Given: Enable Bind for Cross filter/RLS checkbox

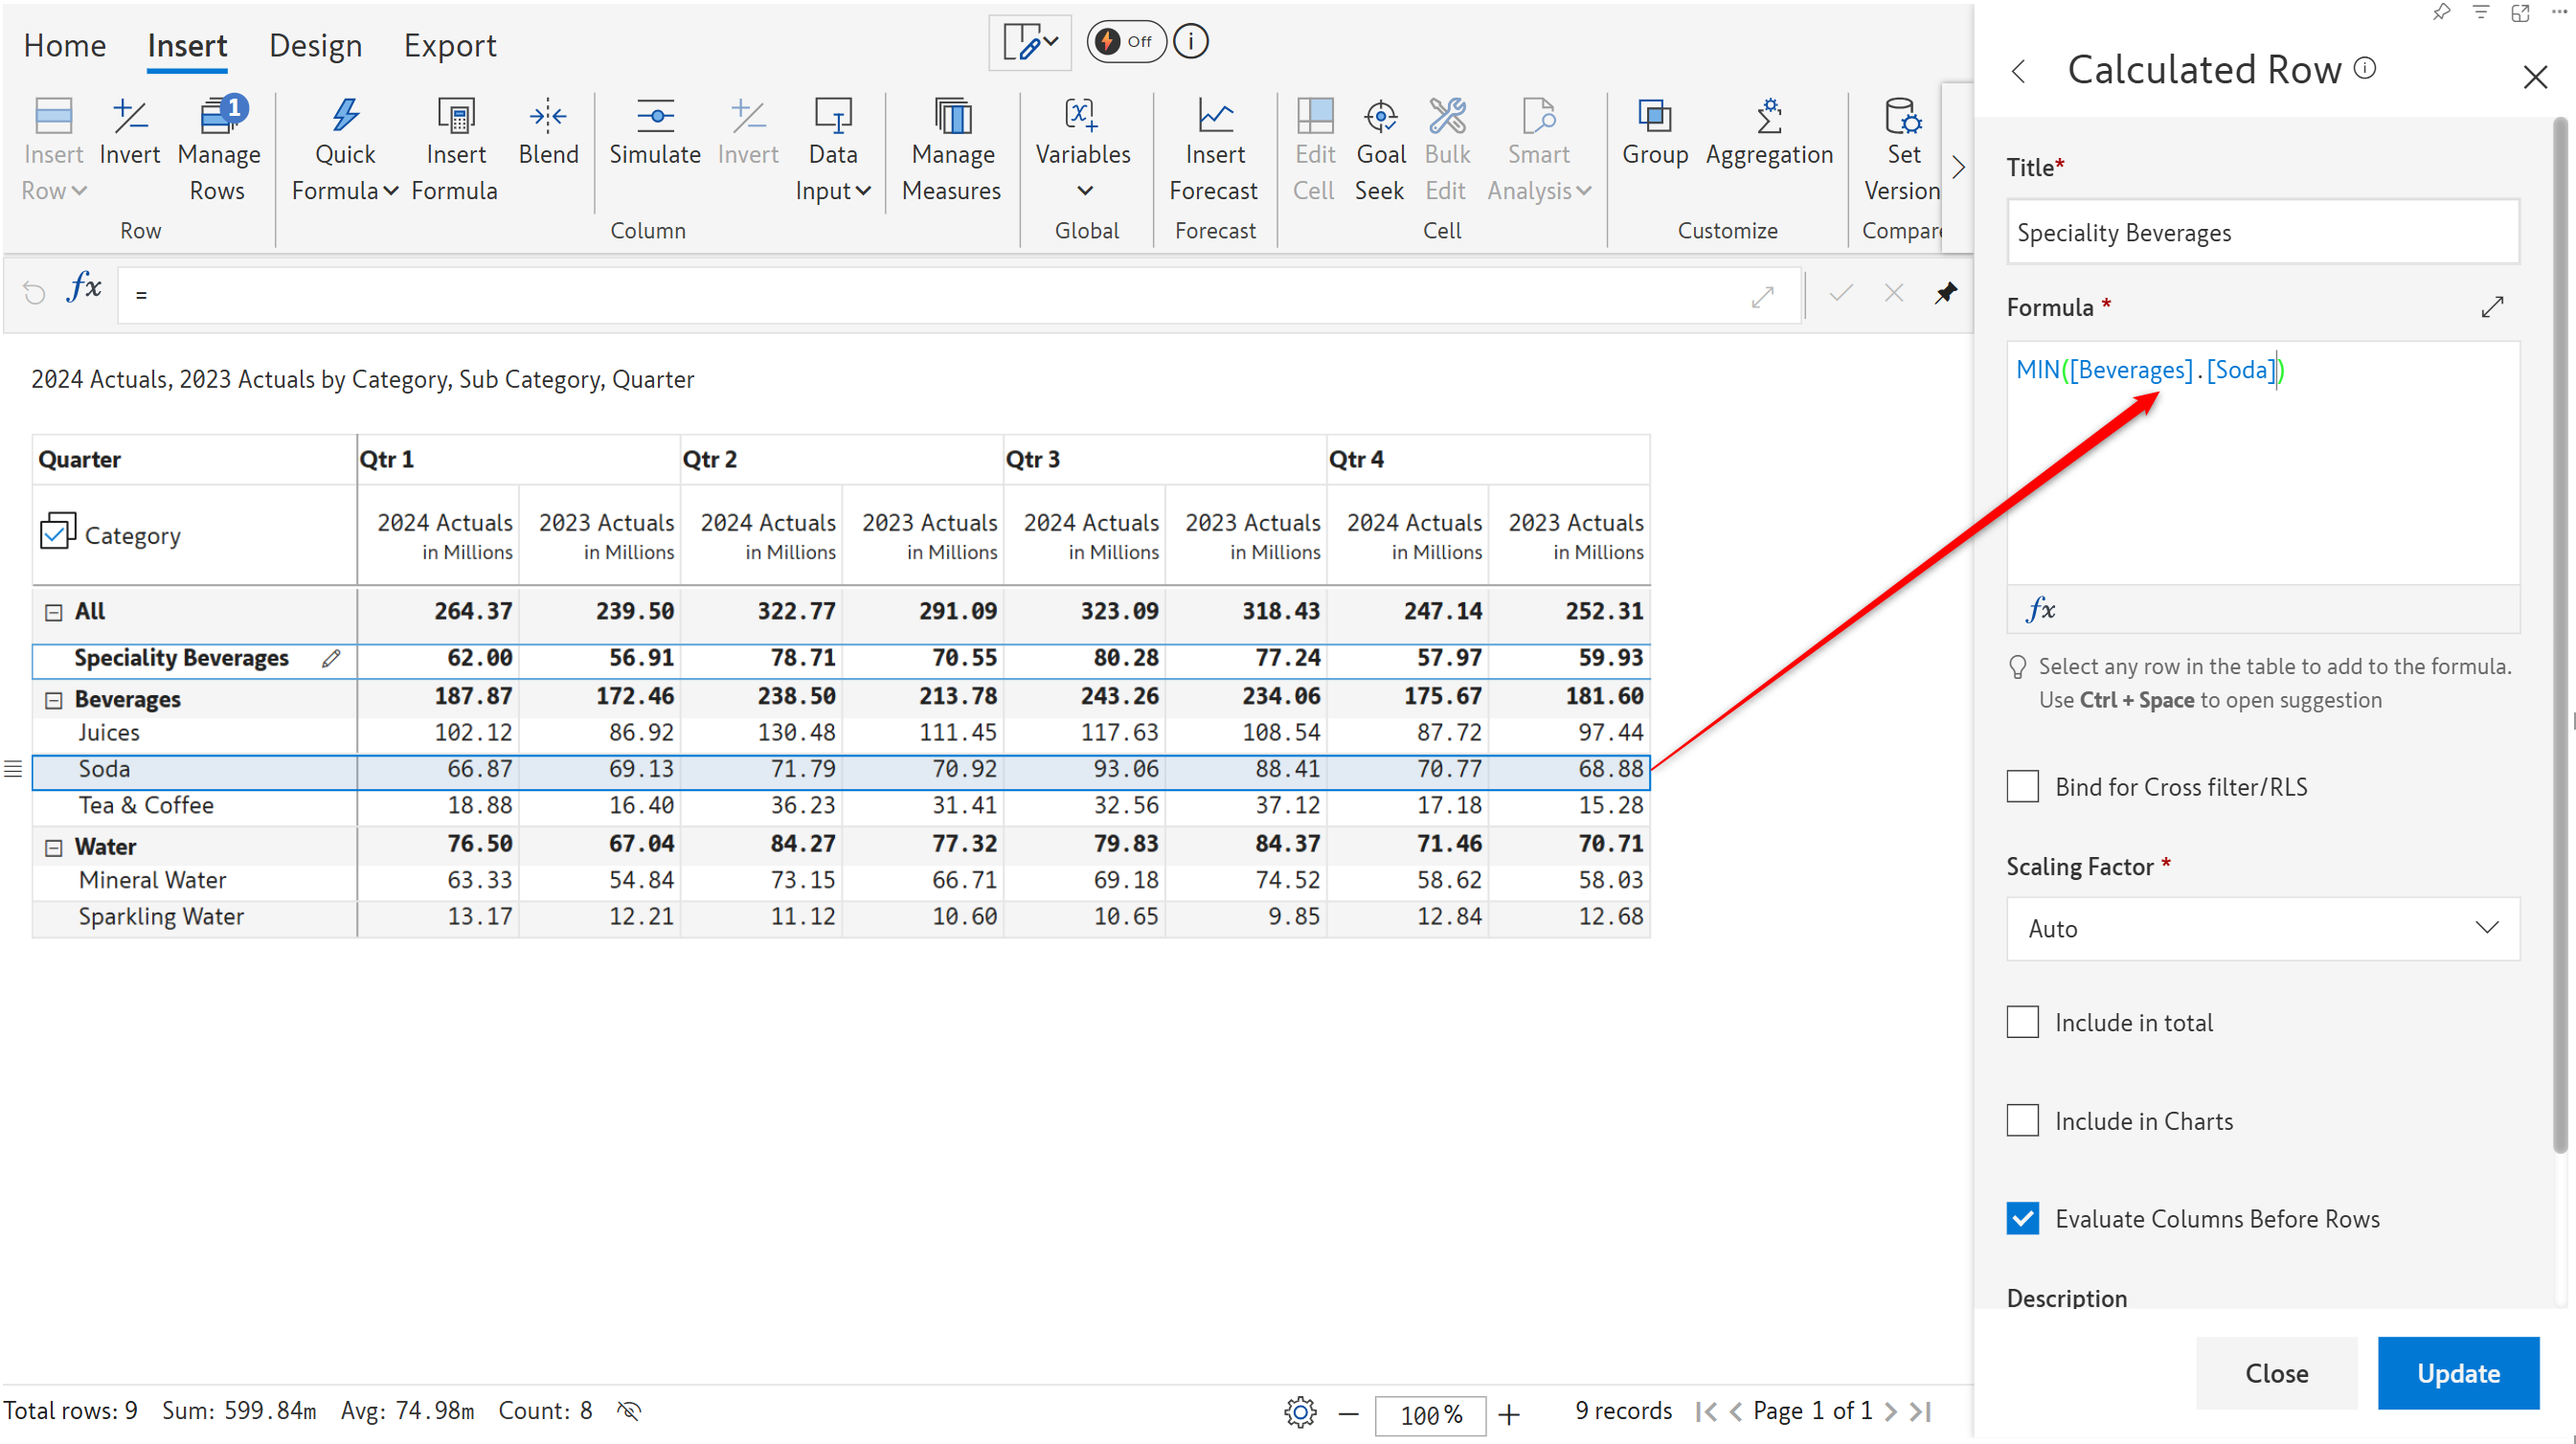Looking at the screenshot, I should click(x=2022, y=787).
